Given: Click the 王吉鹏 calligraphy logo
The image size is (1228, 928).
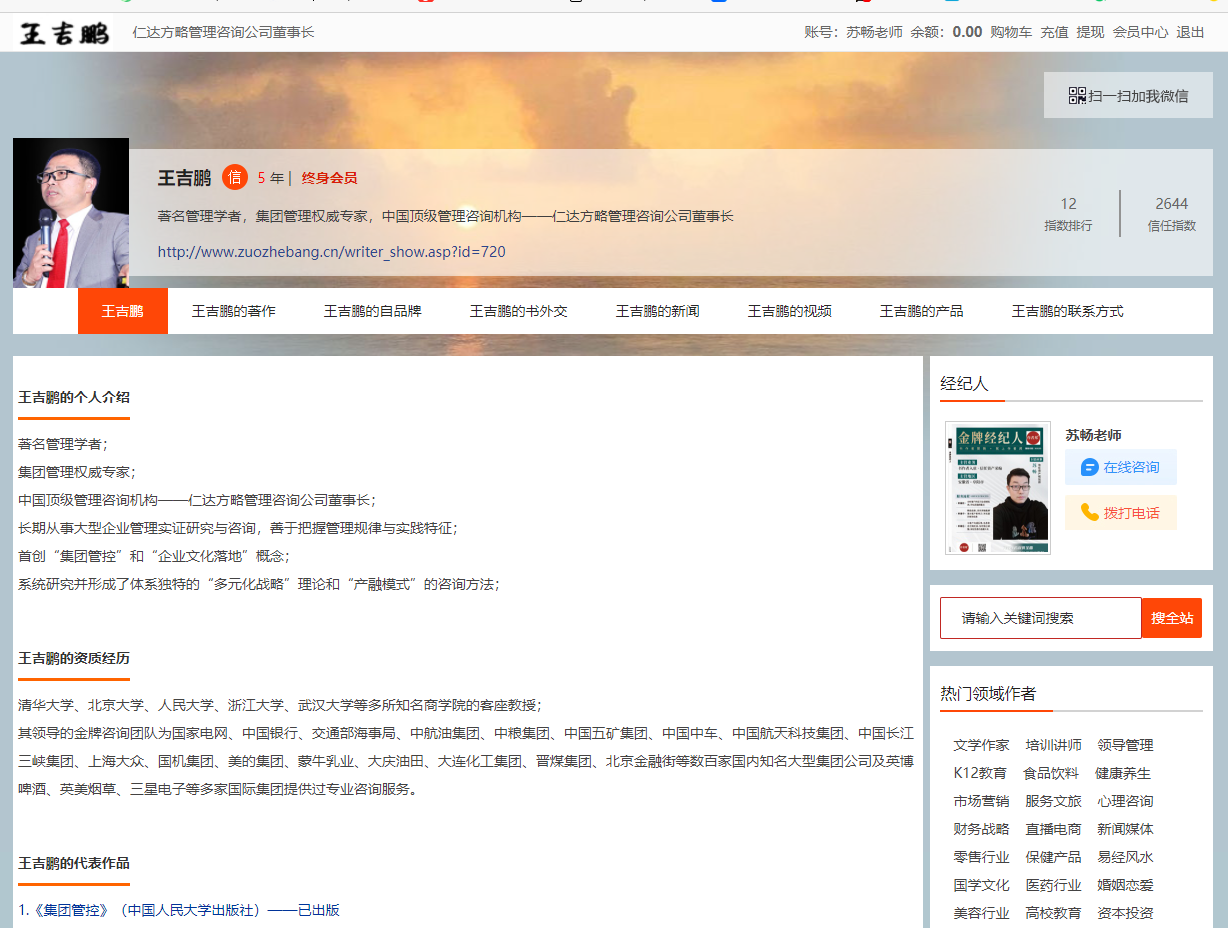Looking at the screenshot, I should (65, 33).
